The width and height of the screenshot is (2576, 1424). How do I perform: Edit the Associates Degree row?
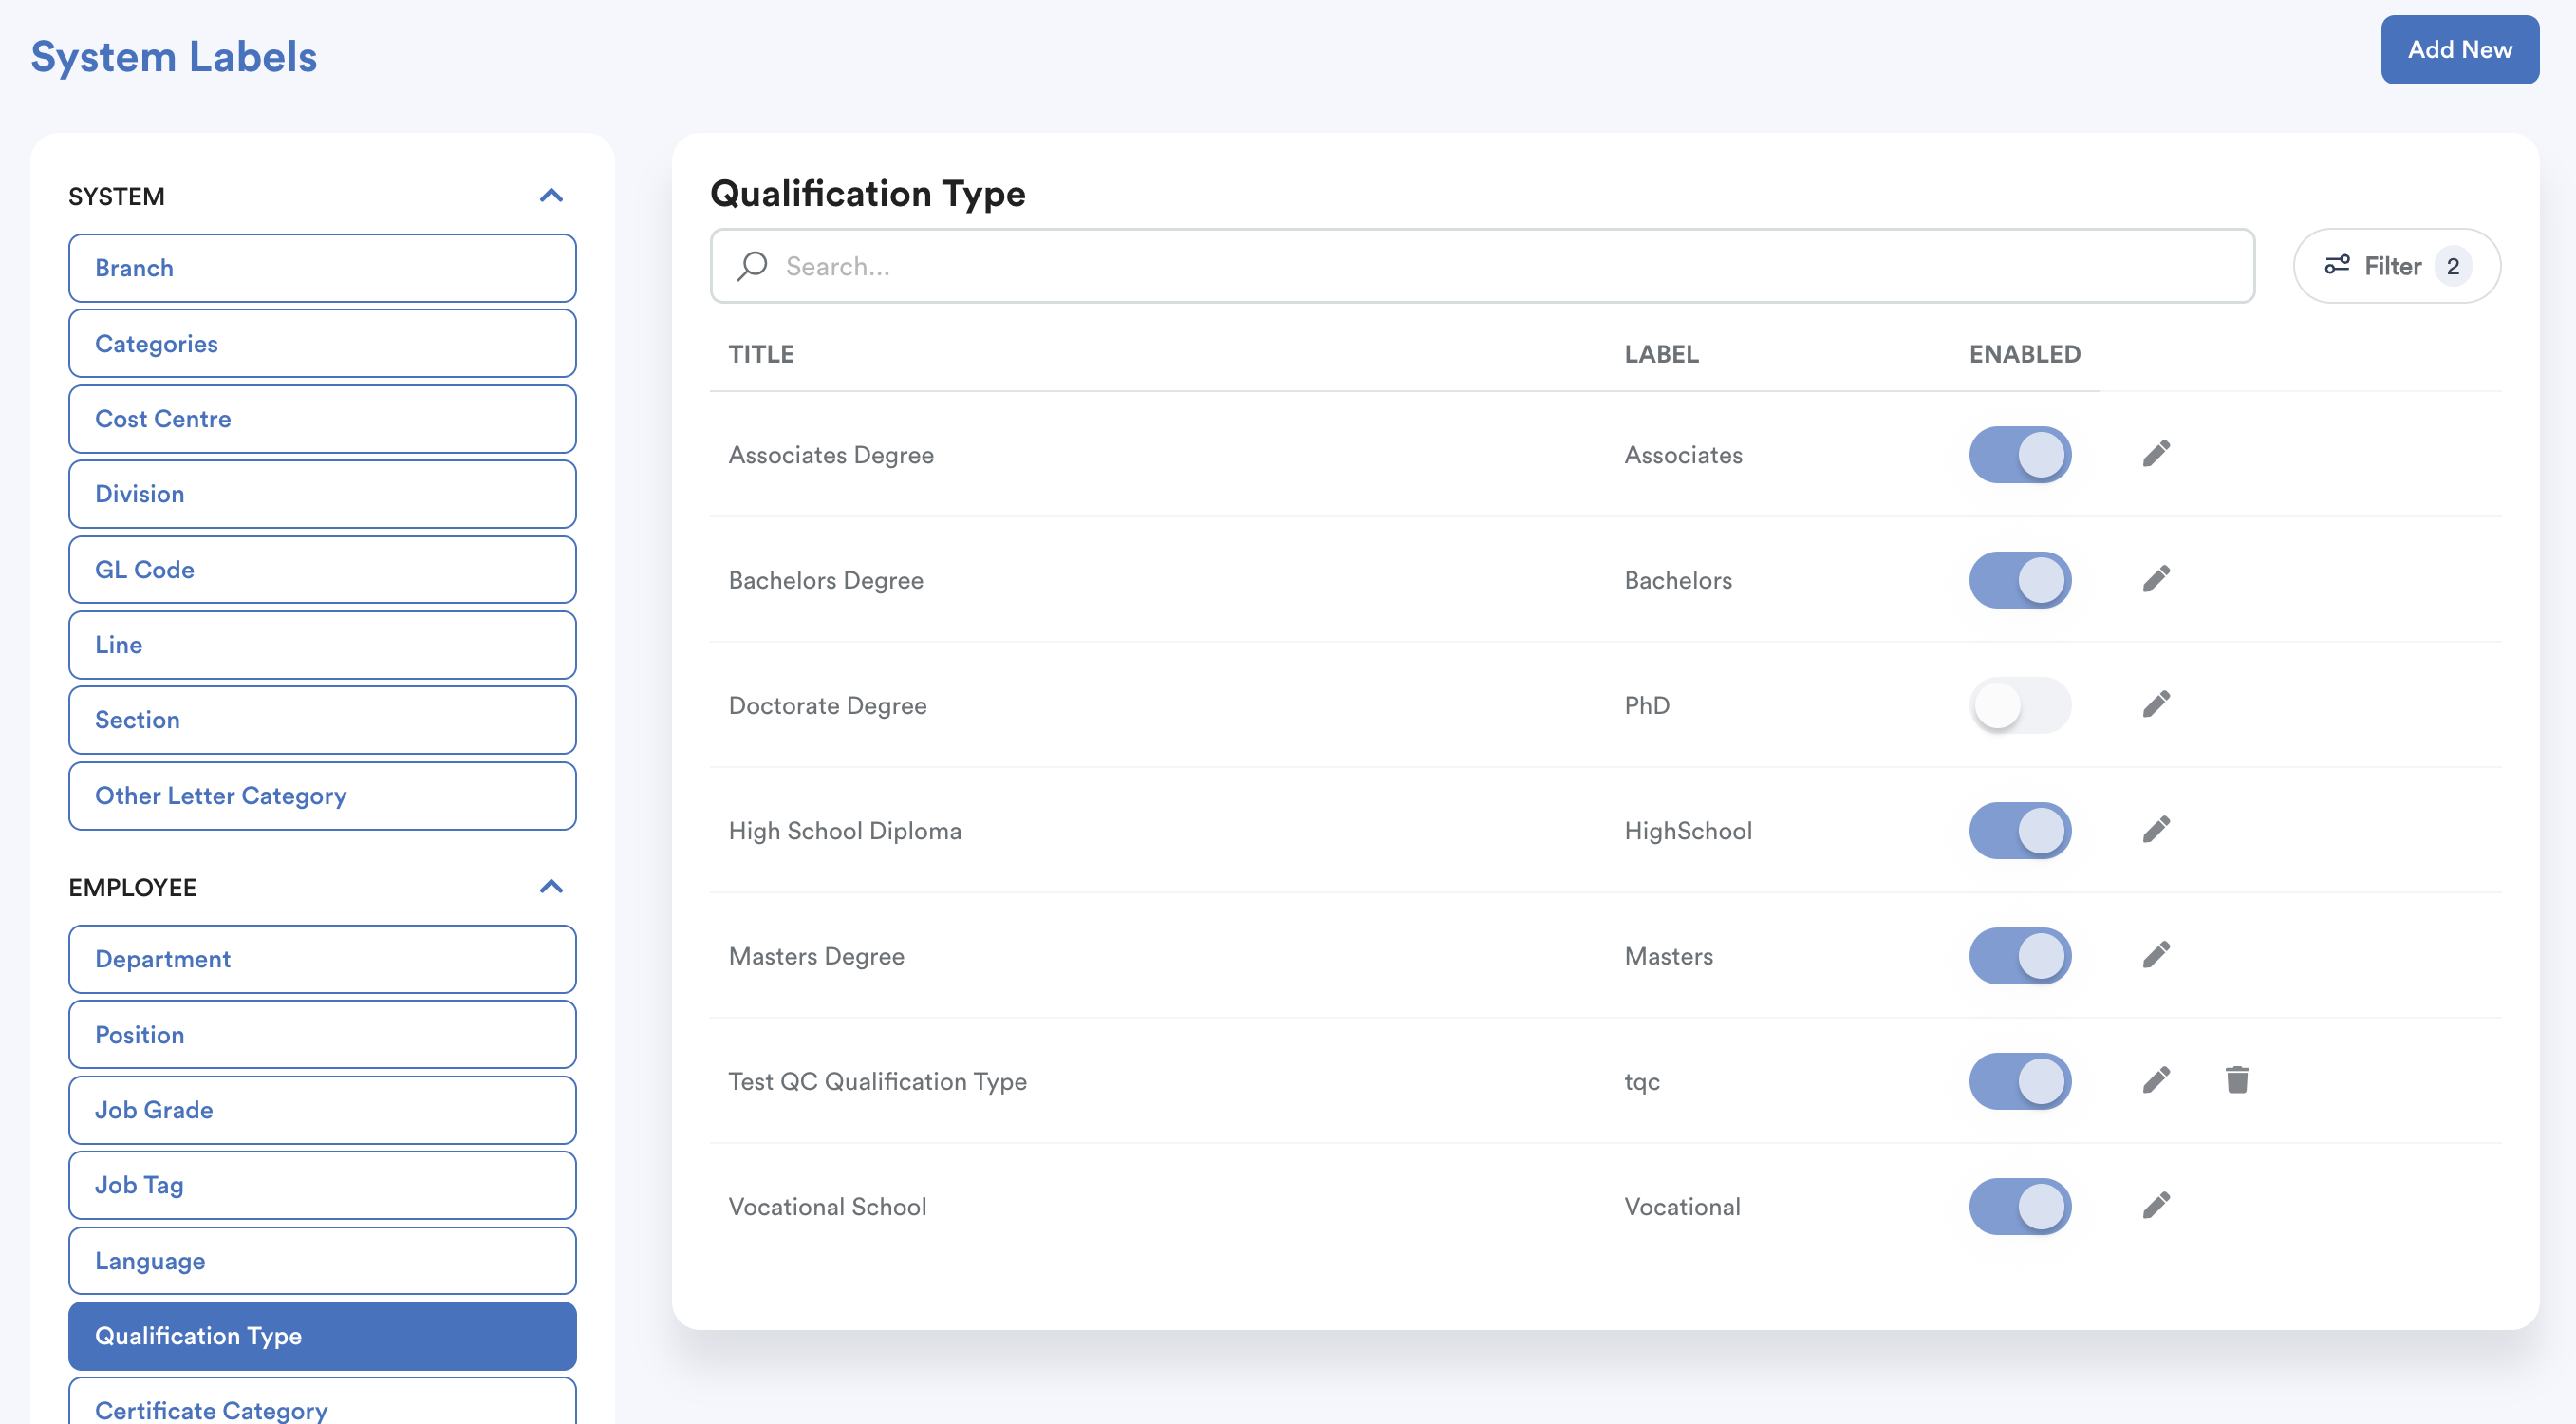[2156, 454]
